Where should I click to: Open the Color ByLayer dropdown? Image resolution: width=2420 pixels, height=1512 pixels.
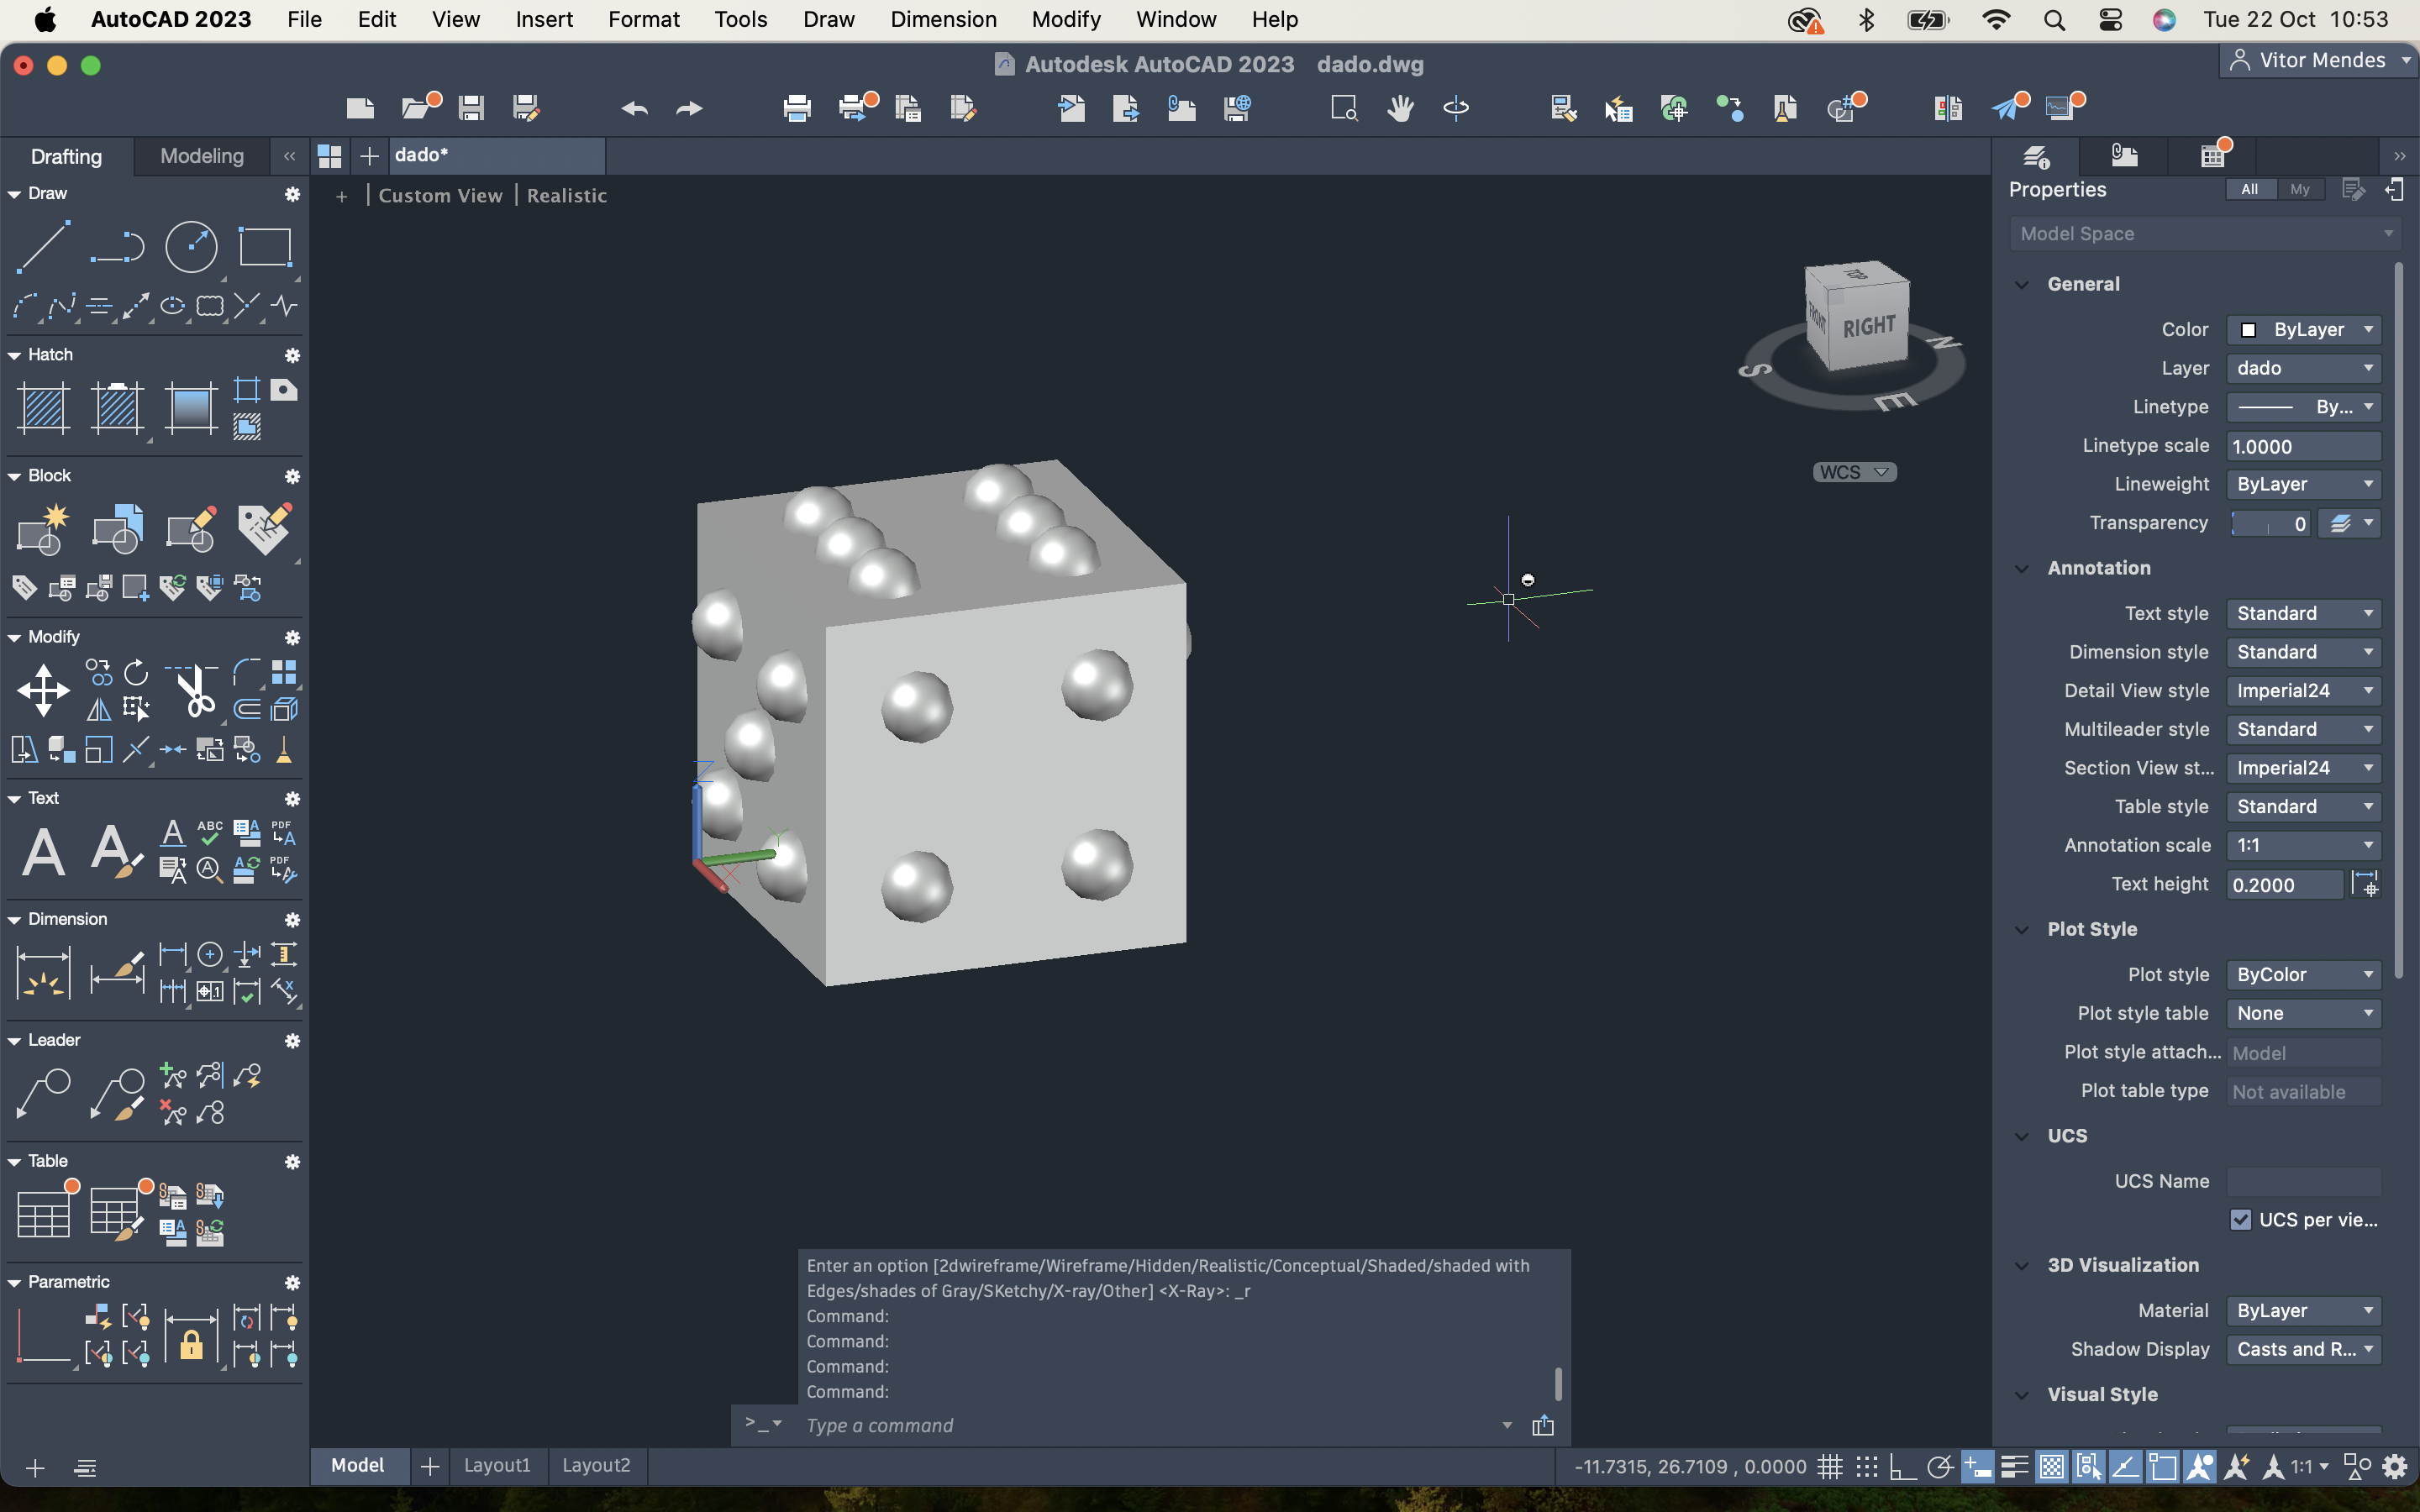[x=2303, y=329]
